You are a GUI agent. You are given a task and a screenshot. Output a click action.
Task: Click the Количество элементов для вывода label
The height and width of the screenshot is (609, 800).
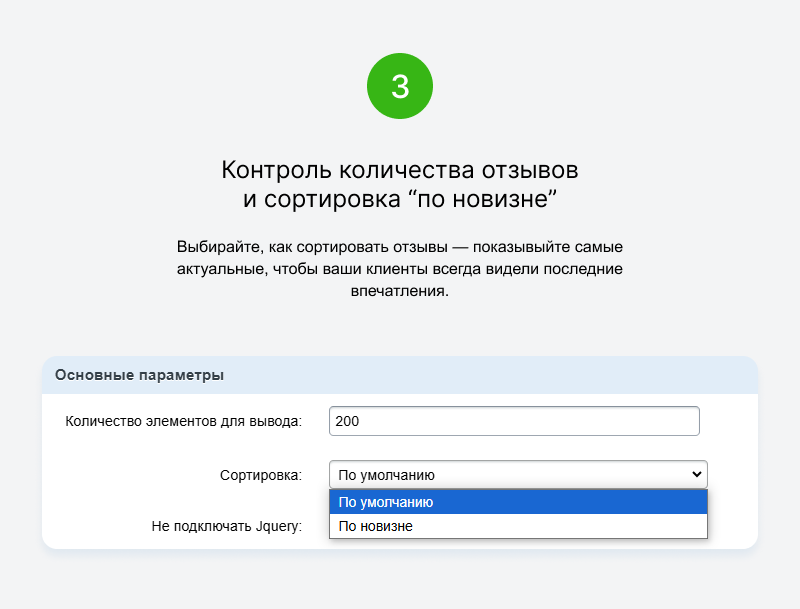[x=184, y=421]
